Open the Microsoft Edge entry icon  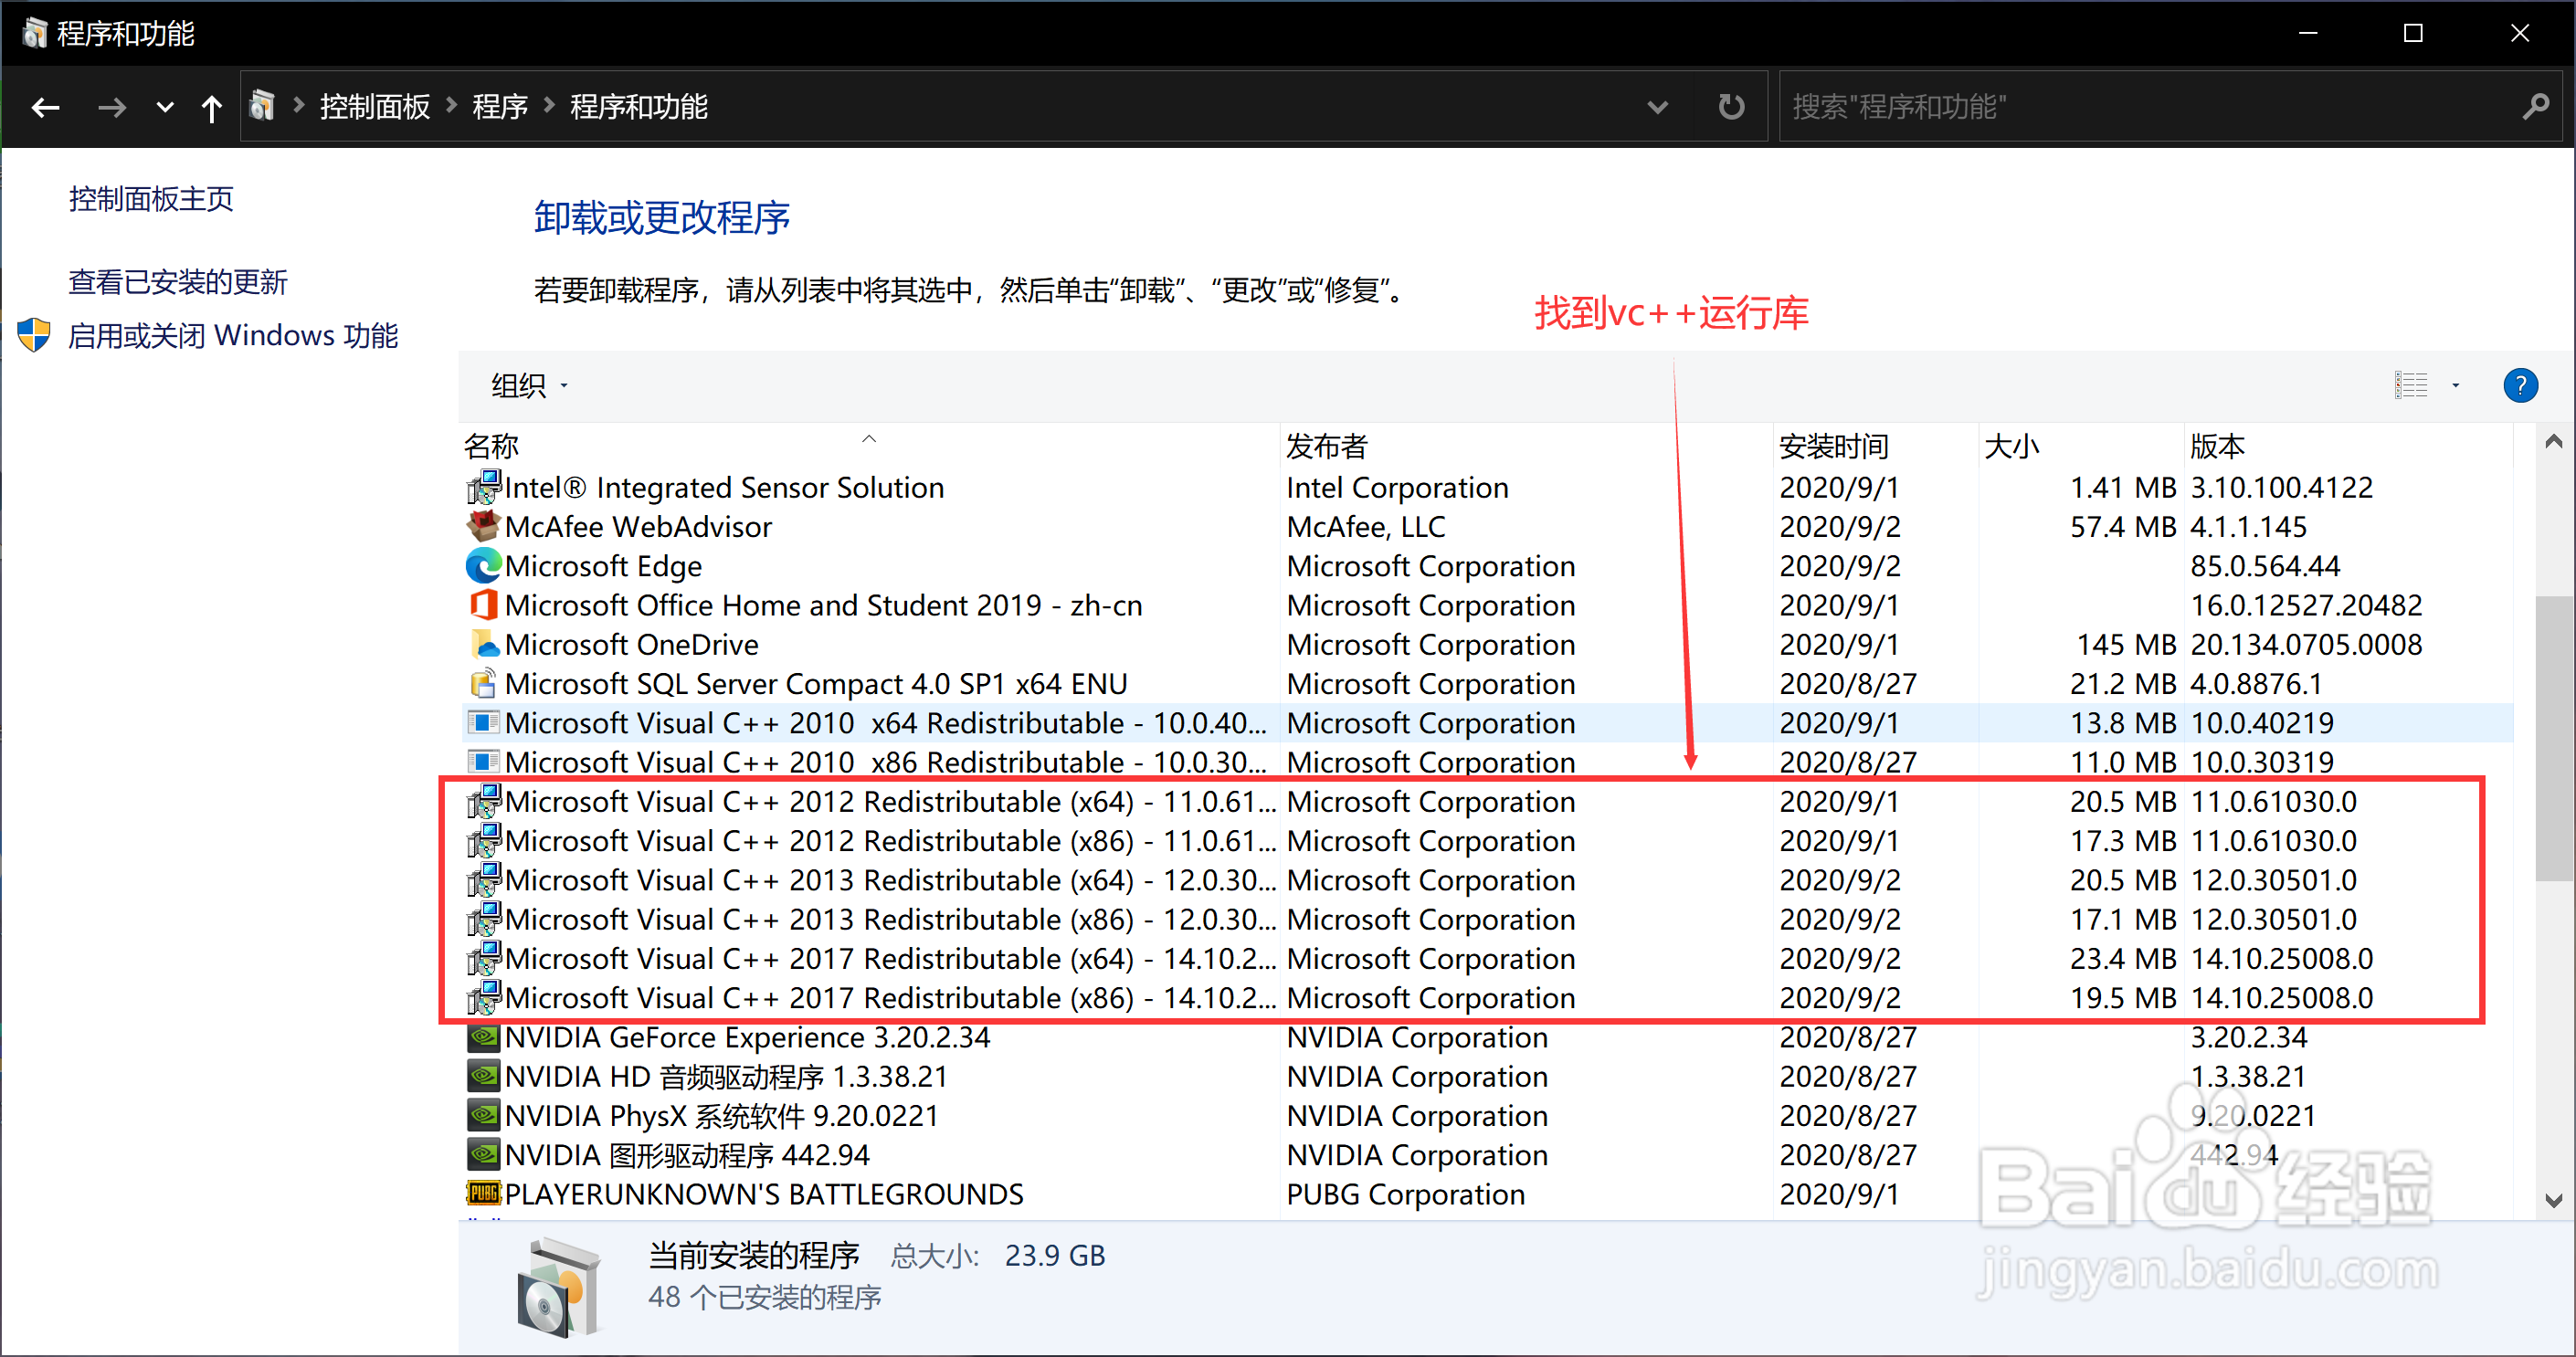tap(483, 566)
